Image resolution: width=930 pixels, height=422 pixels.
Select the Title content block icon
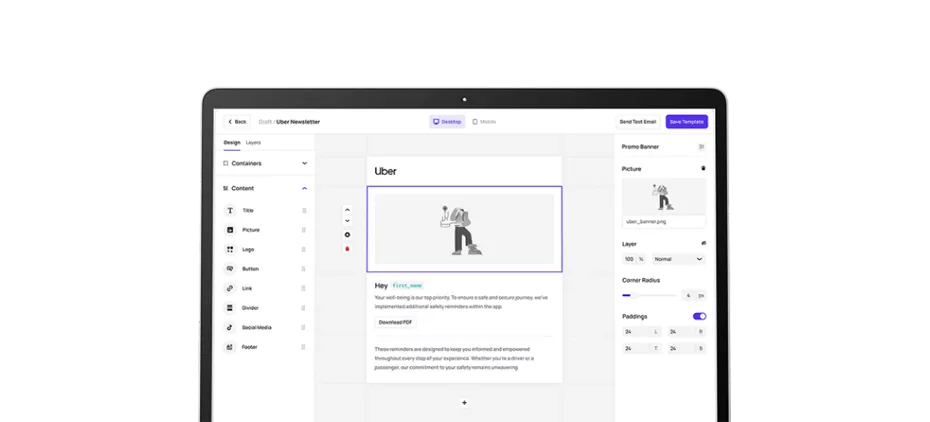pos(230,211)
